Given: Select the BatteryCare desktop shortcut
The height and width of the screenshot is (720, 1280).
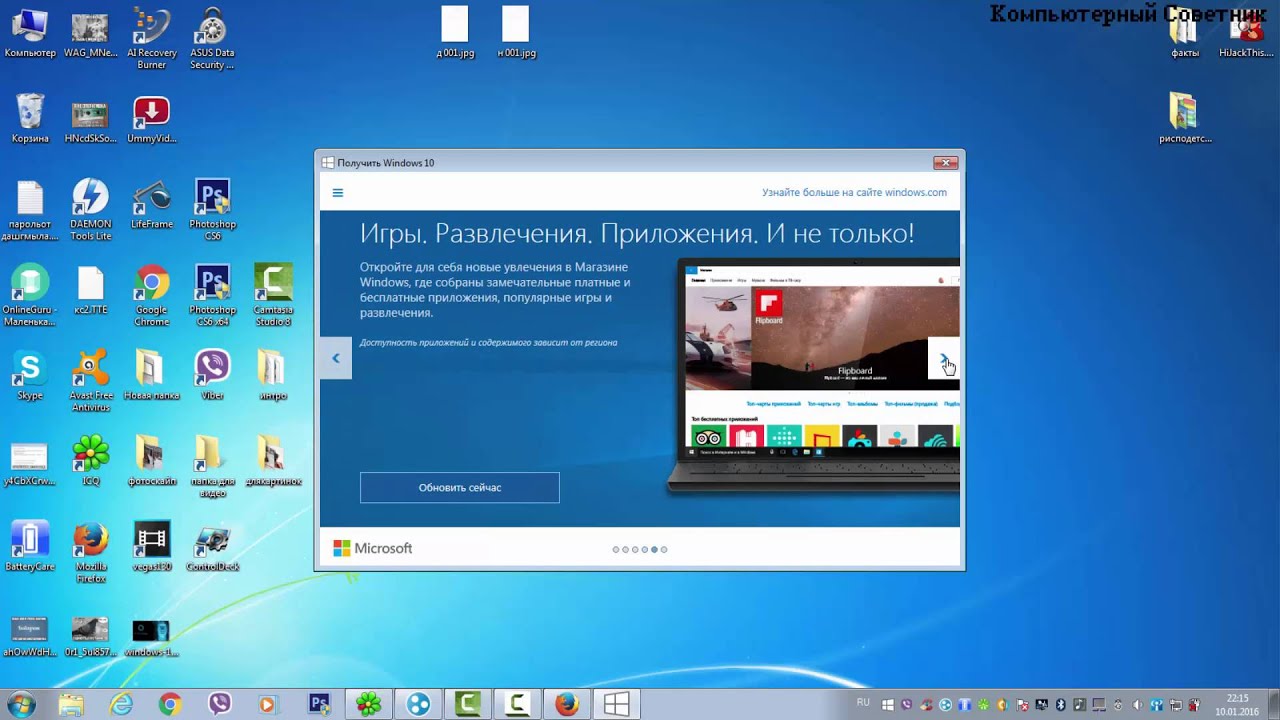Looking at the screenshot, I should [30, 546].
